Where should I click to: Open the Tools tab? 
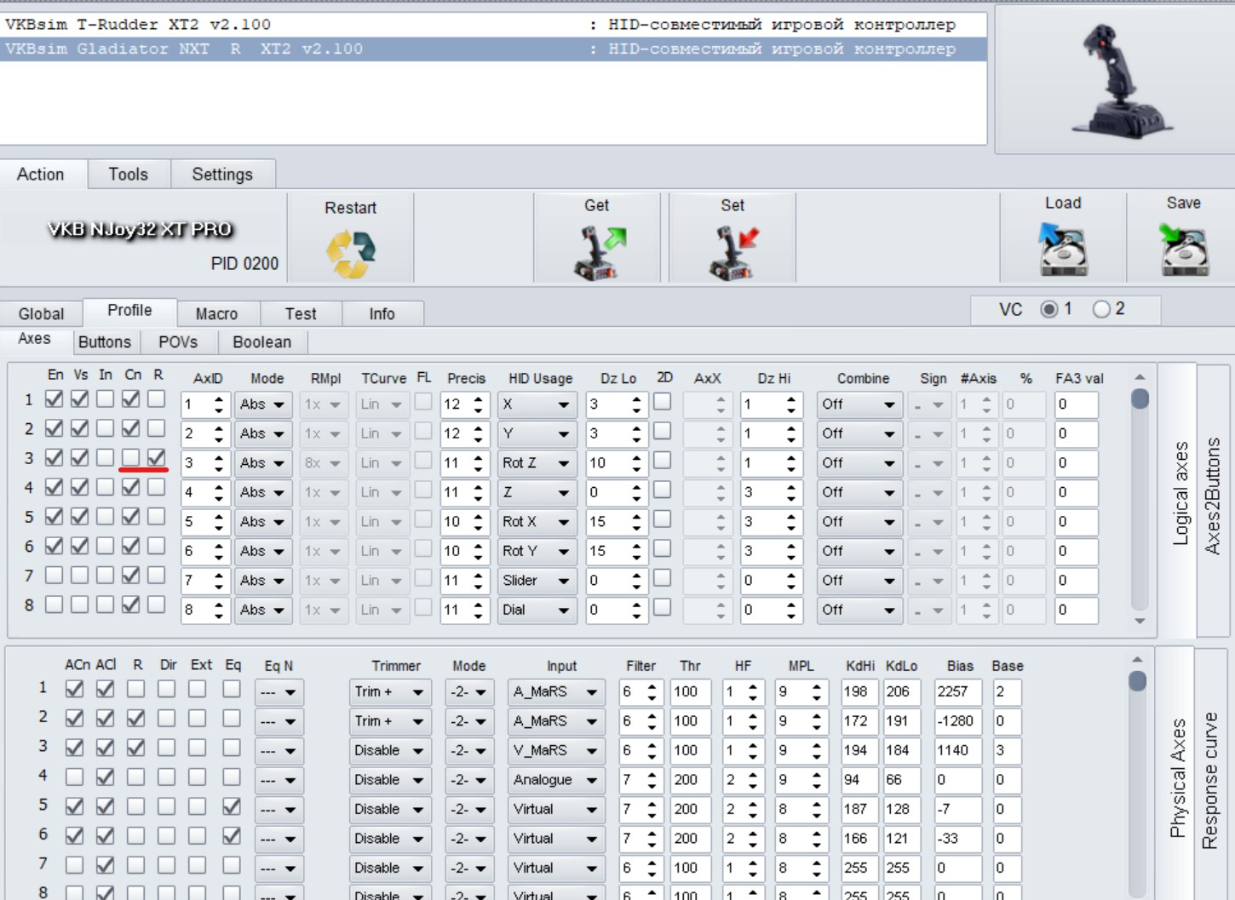128,174
